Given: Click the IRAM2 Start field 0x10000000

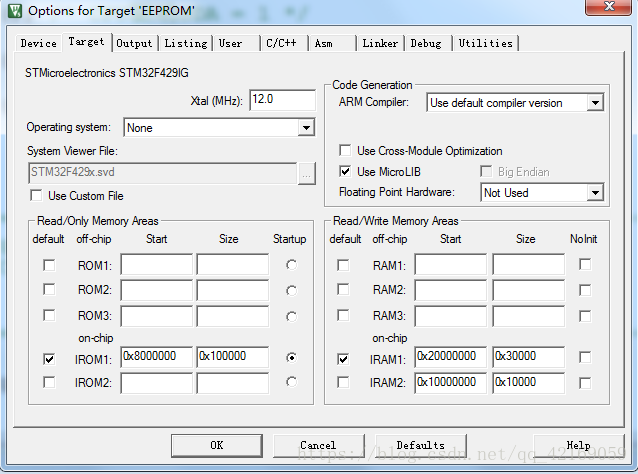Looking at the screenshot, I should [x=450, y=383].
